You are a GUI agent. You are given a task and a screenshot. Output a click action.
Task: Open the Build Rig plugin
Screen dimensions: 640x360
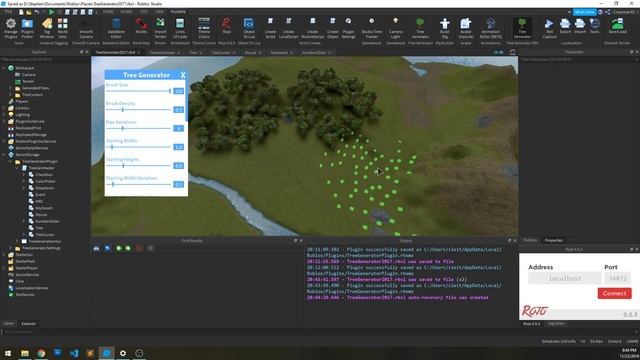[444, 28]
